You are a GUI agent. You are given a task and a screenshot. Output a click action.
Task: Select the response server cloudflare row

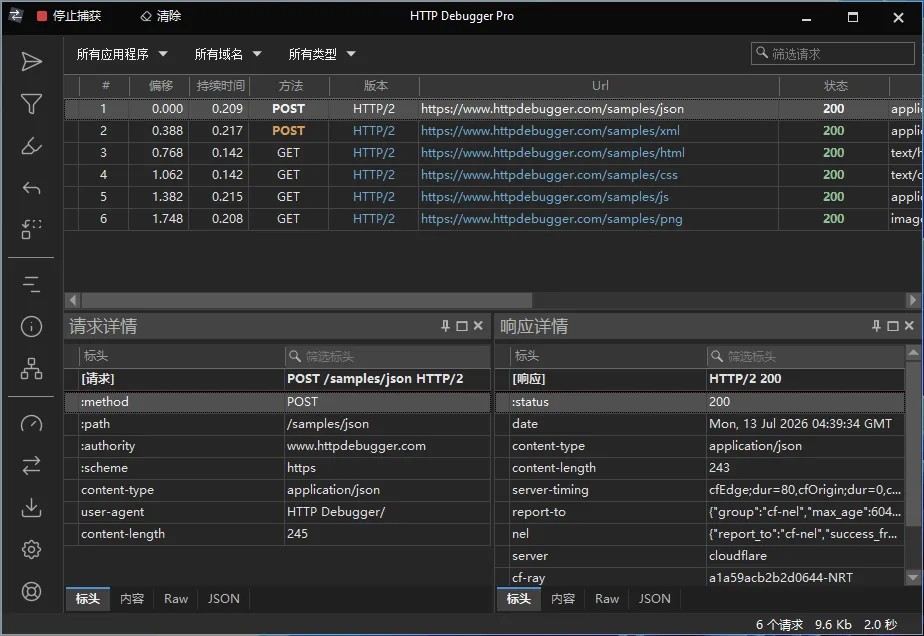[700, 556]
